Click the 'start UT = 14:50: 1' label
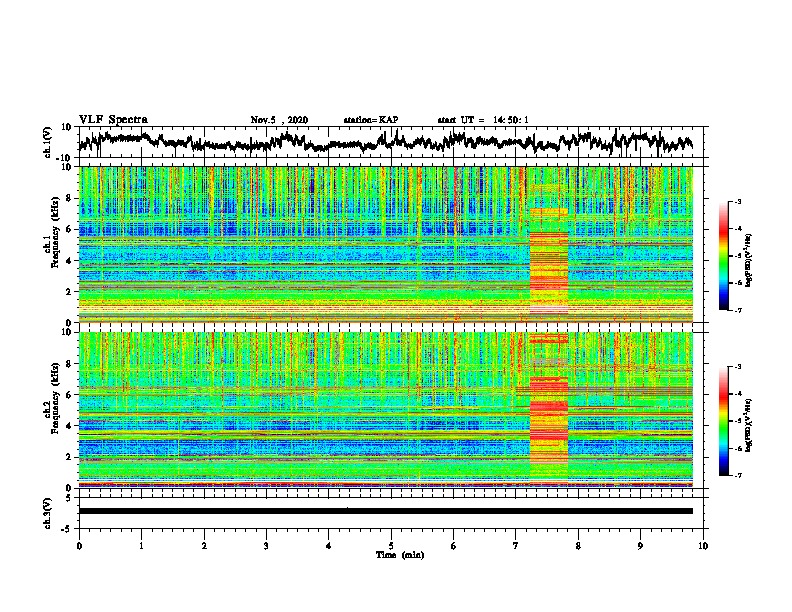This screenshot has height=612, width=792. (483, 120)
